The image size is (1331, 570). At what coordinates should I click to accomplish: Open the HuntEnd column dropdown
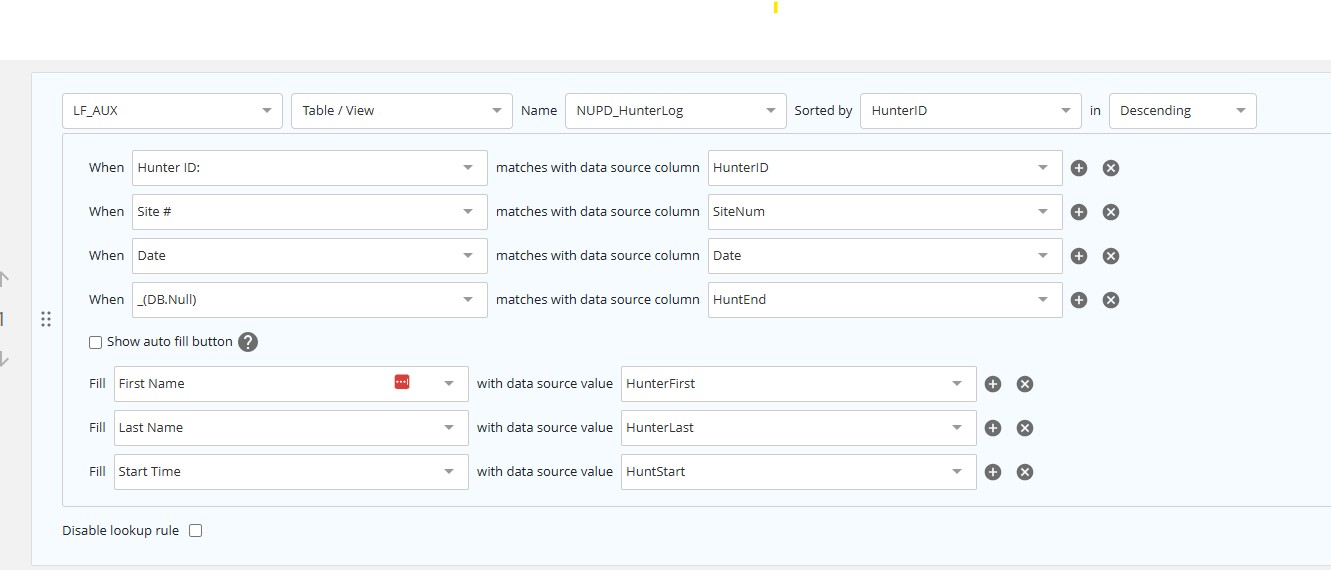click(x=885, y=300)
